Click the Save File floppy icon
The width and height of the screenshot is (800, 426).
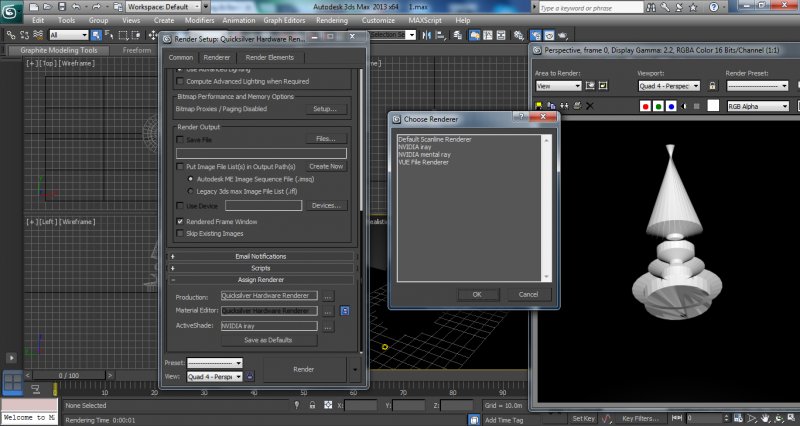pos(62,7)
